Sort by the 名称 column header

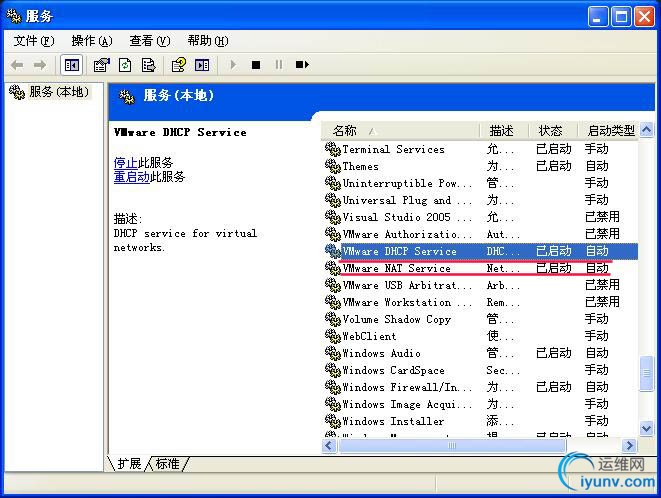(400, 131)
